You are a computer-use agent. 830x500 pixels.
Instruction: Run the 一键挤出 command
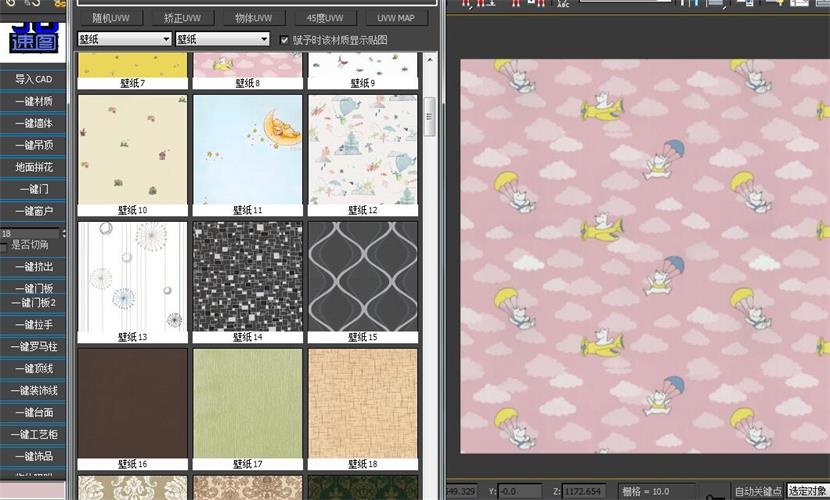click(33, 267)
